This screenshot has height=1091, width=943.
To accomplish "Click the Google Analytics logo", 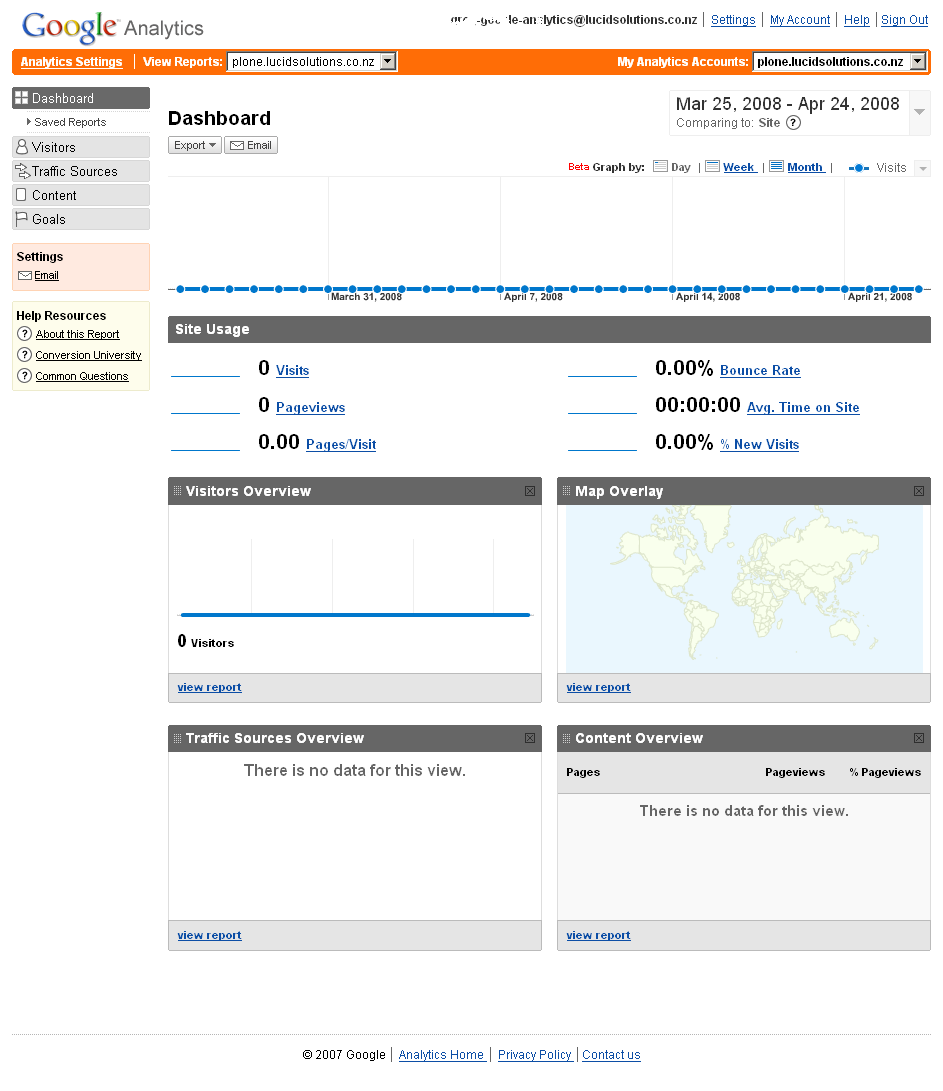I will (x=113, y=28).
